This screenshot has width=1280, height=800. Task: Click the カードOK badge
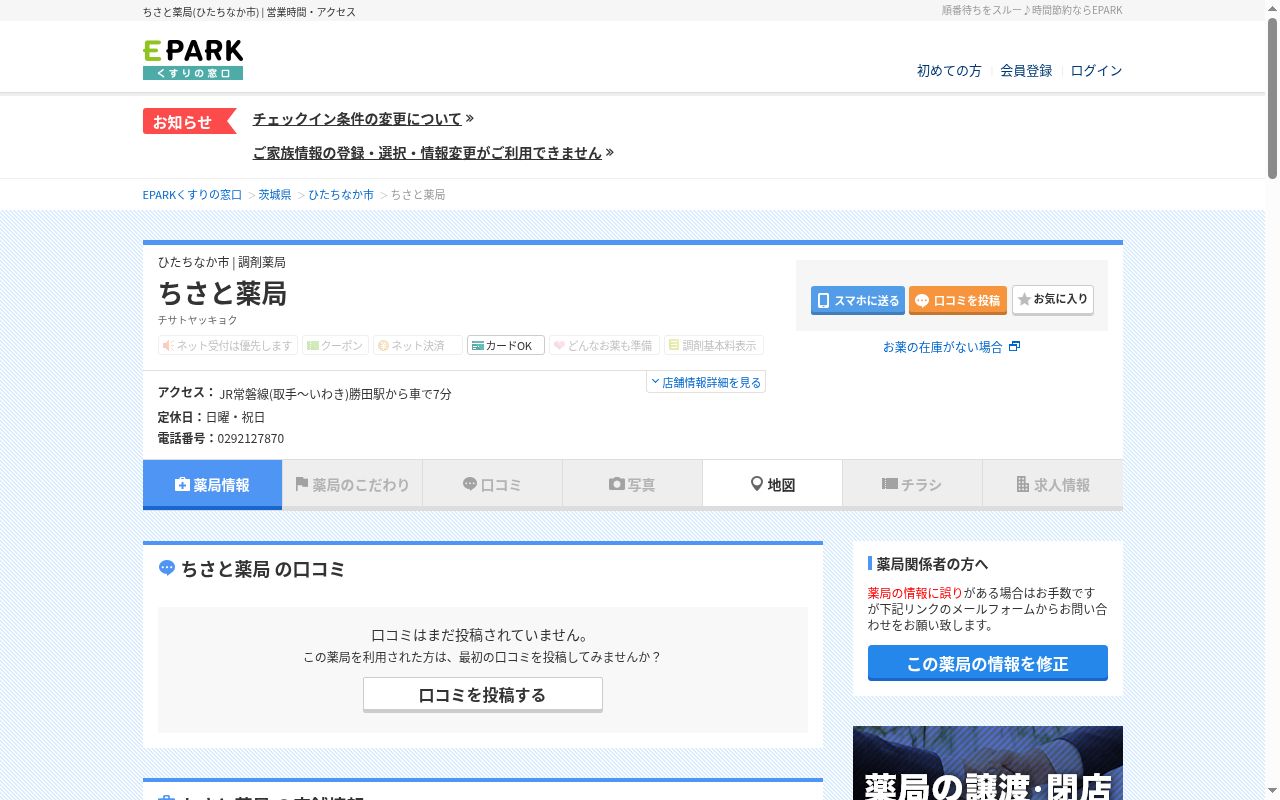click(x=506, y=345)
